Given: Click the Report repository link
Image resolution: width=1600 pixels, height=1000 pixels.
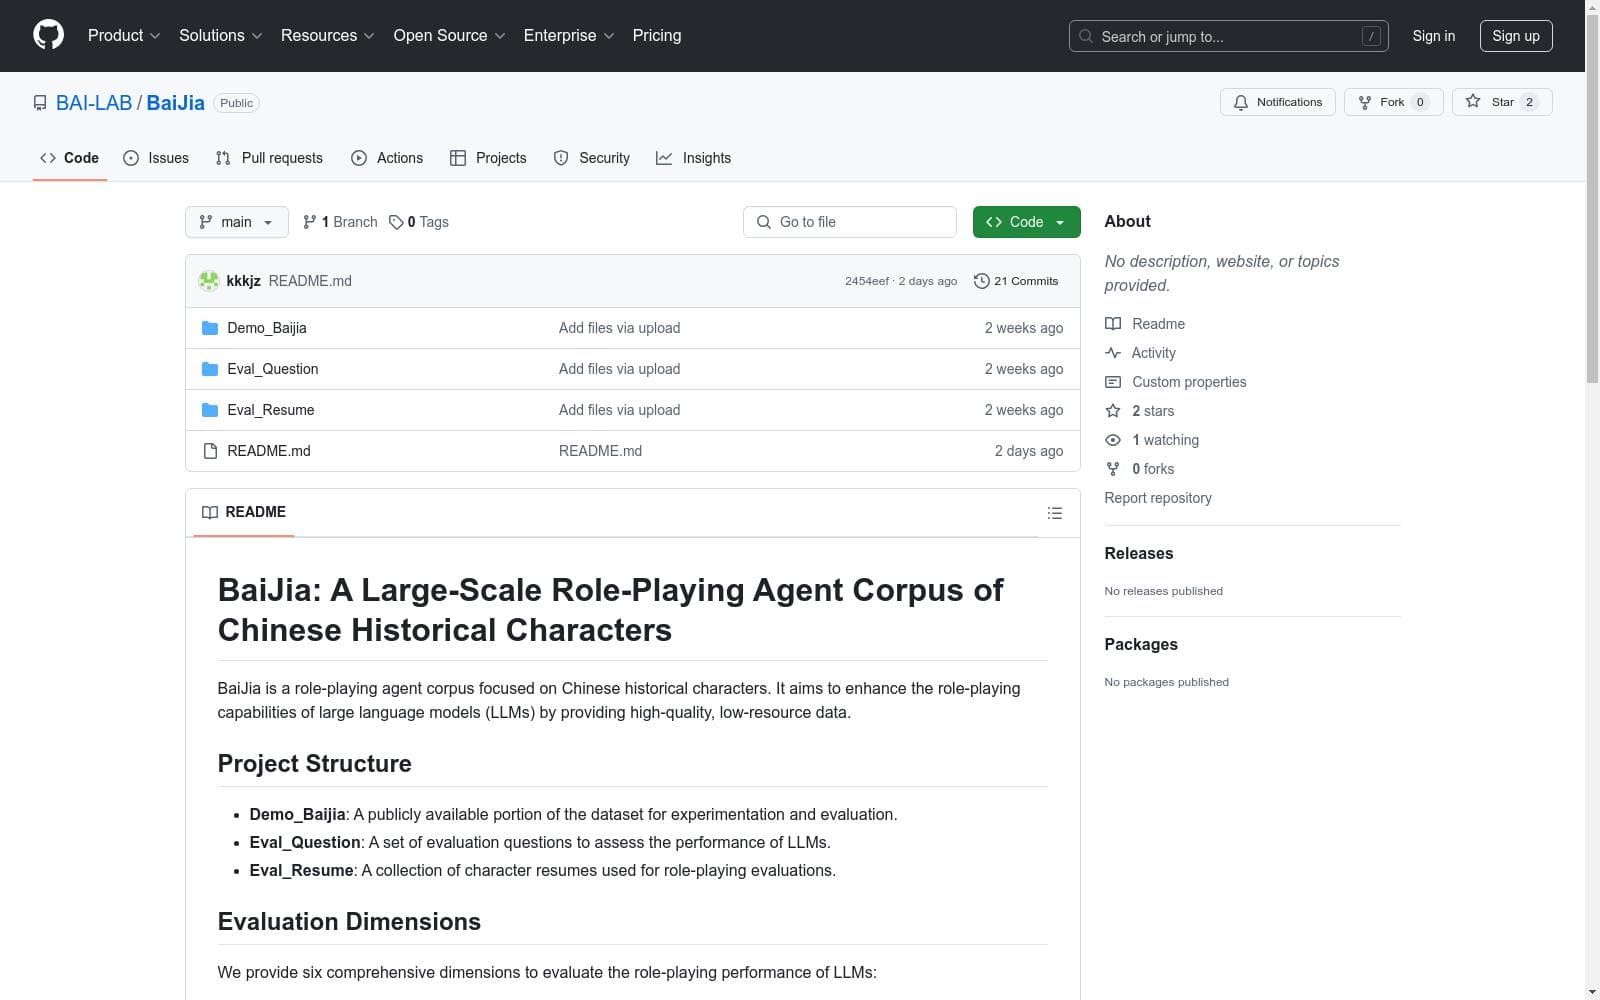Looking at the screenshot, I should [1158, 498].
